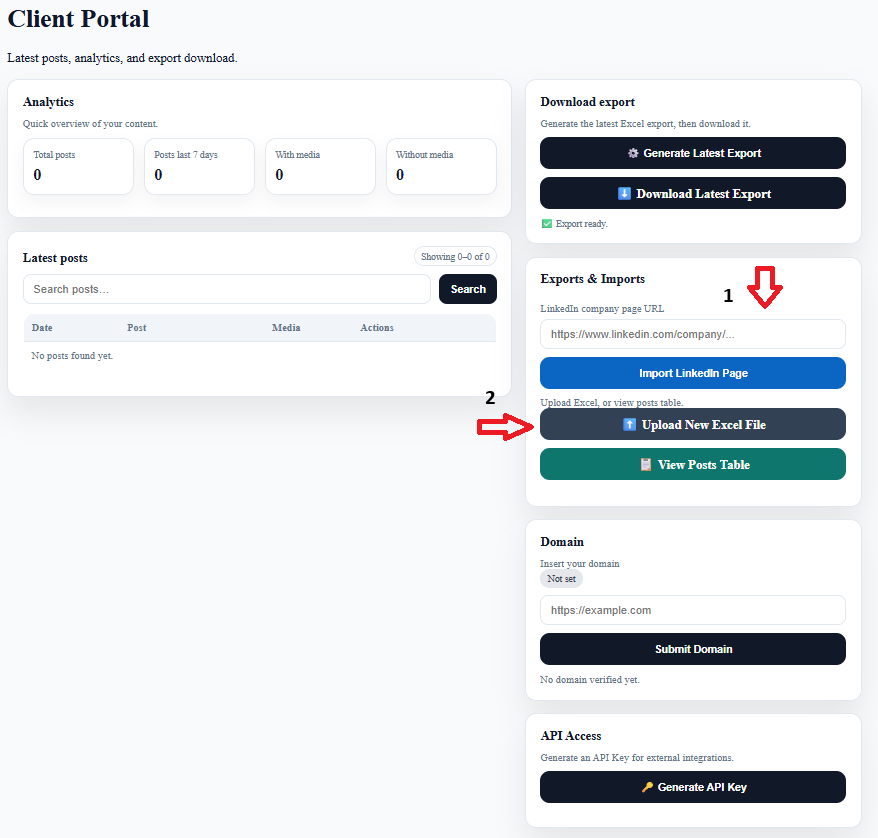Focus the Search posts input field
The image size is (878, 838).
(227, 289)
